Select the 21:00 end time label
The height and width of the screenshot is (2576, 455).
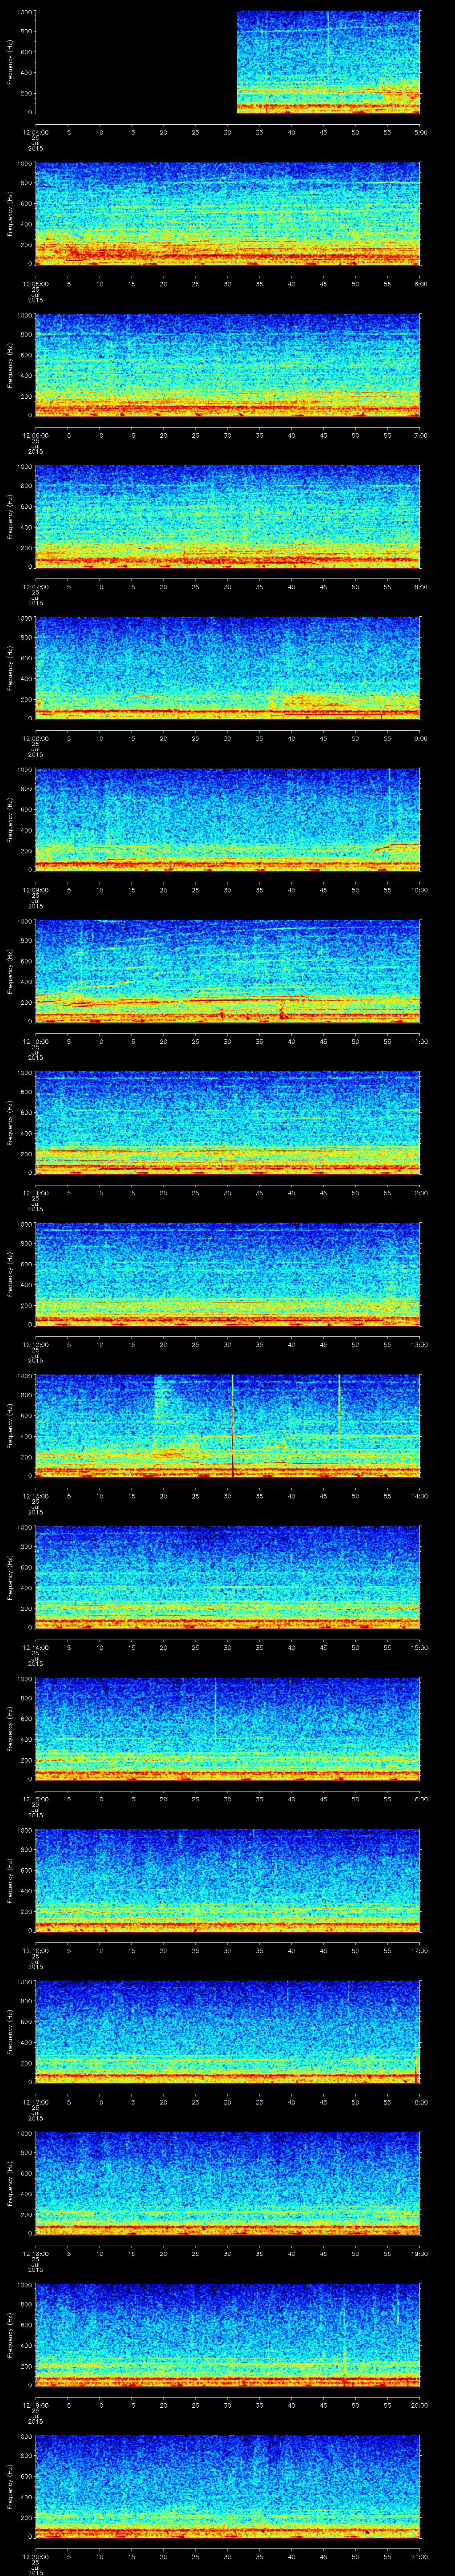click(420, 2556)
